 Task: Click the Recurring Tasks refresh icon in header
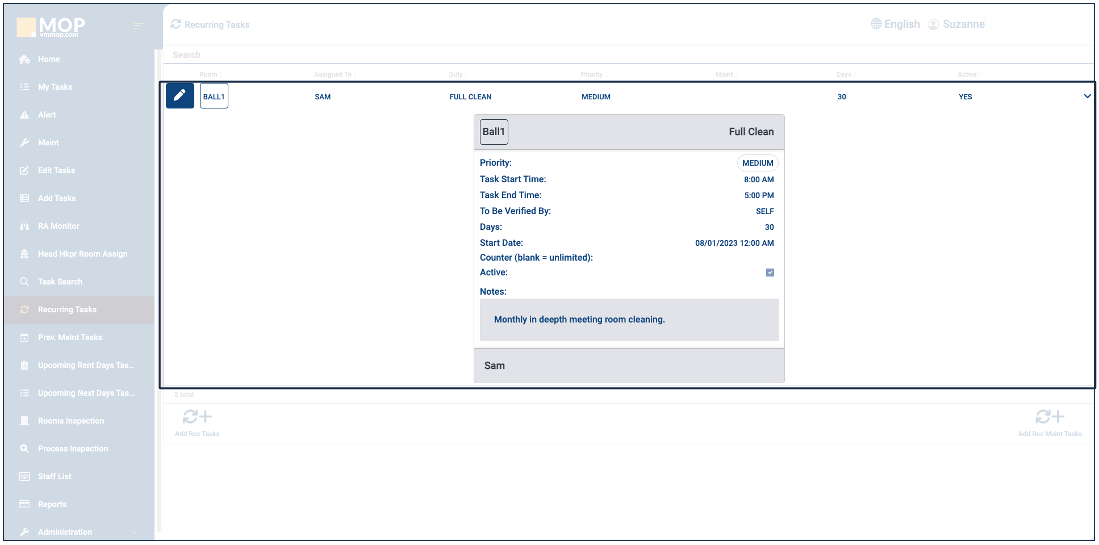coord(176,24)
